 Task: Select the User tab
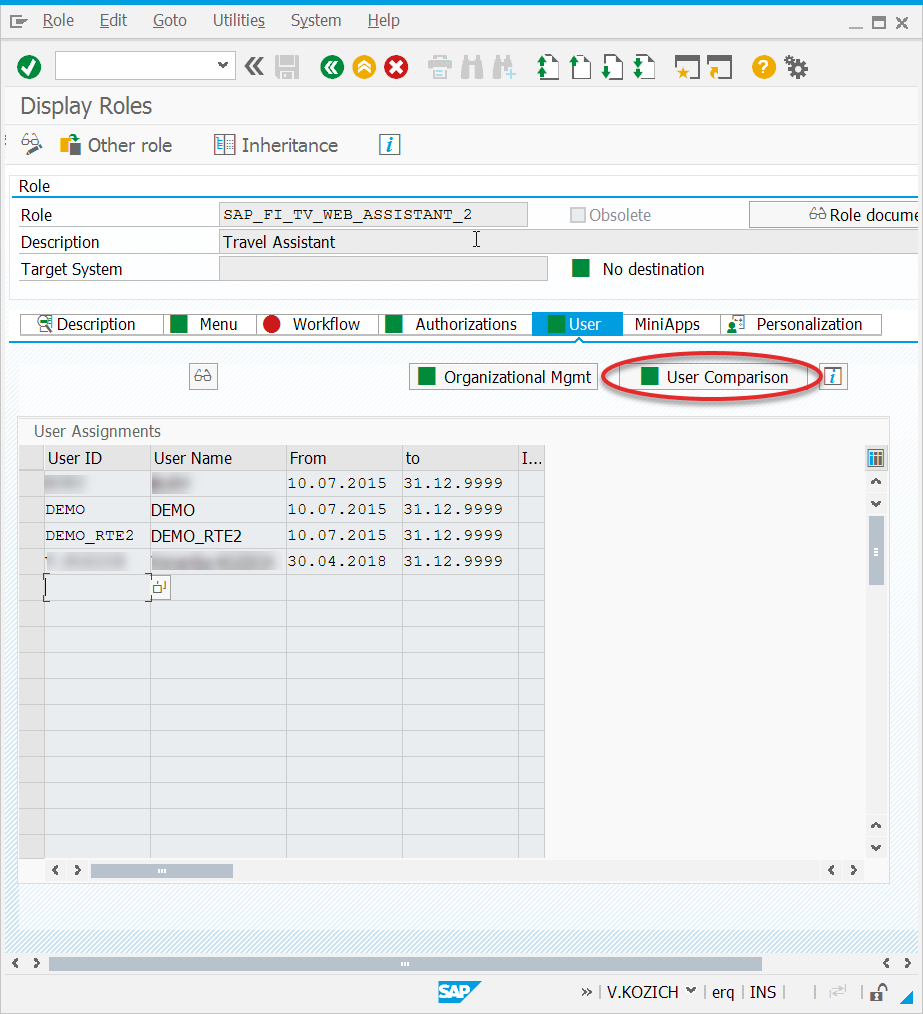pyautogui.click(x=577, y=324)
